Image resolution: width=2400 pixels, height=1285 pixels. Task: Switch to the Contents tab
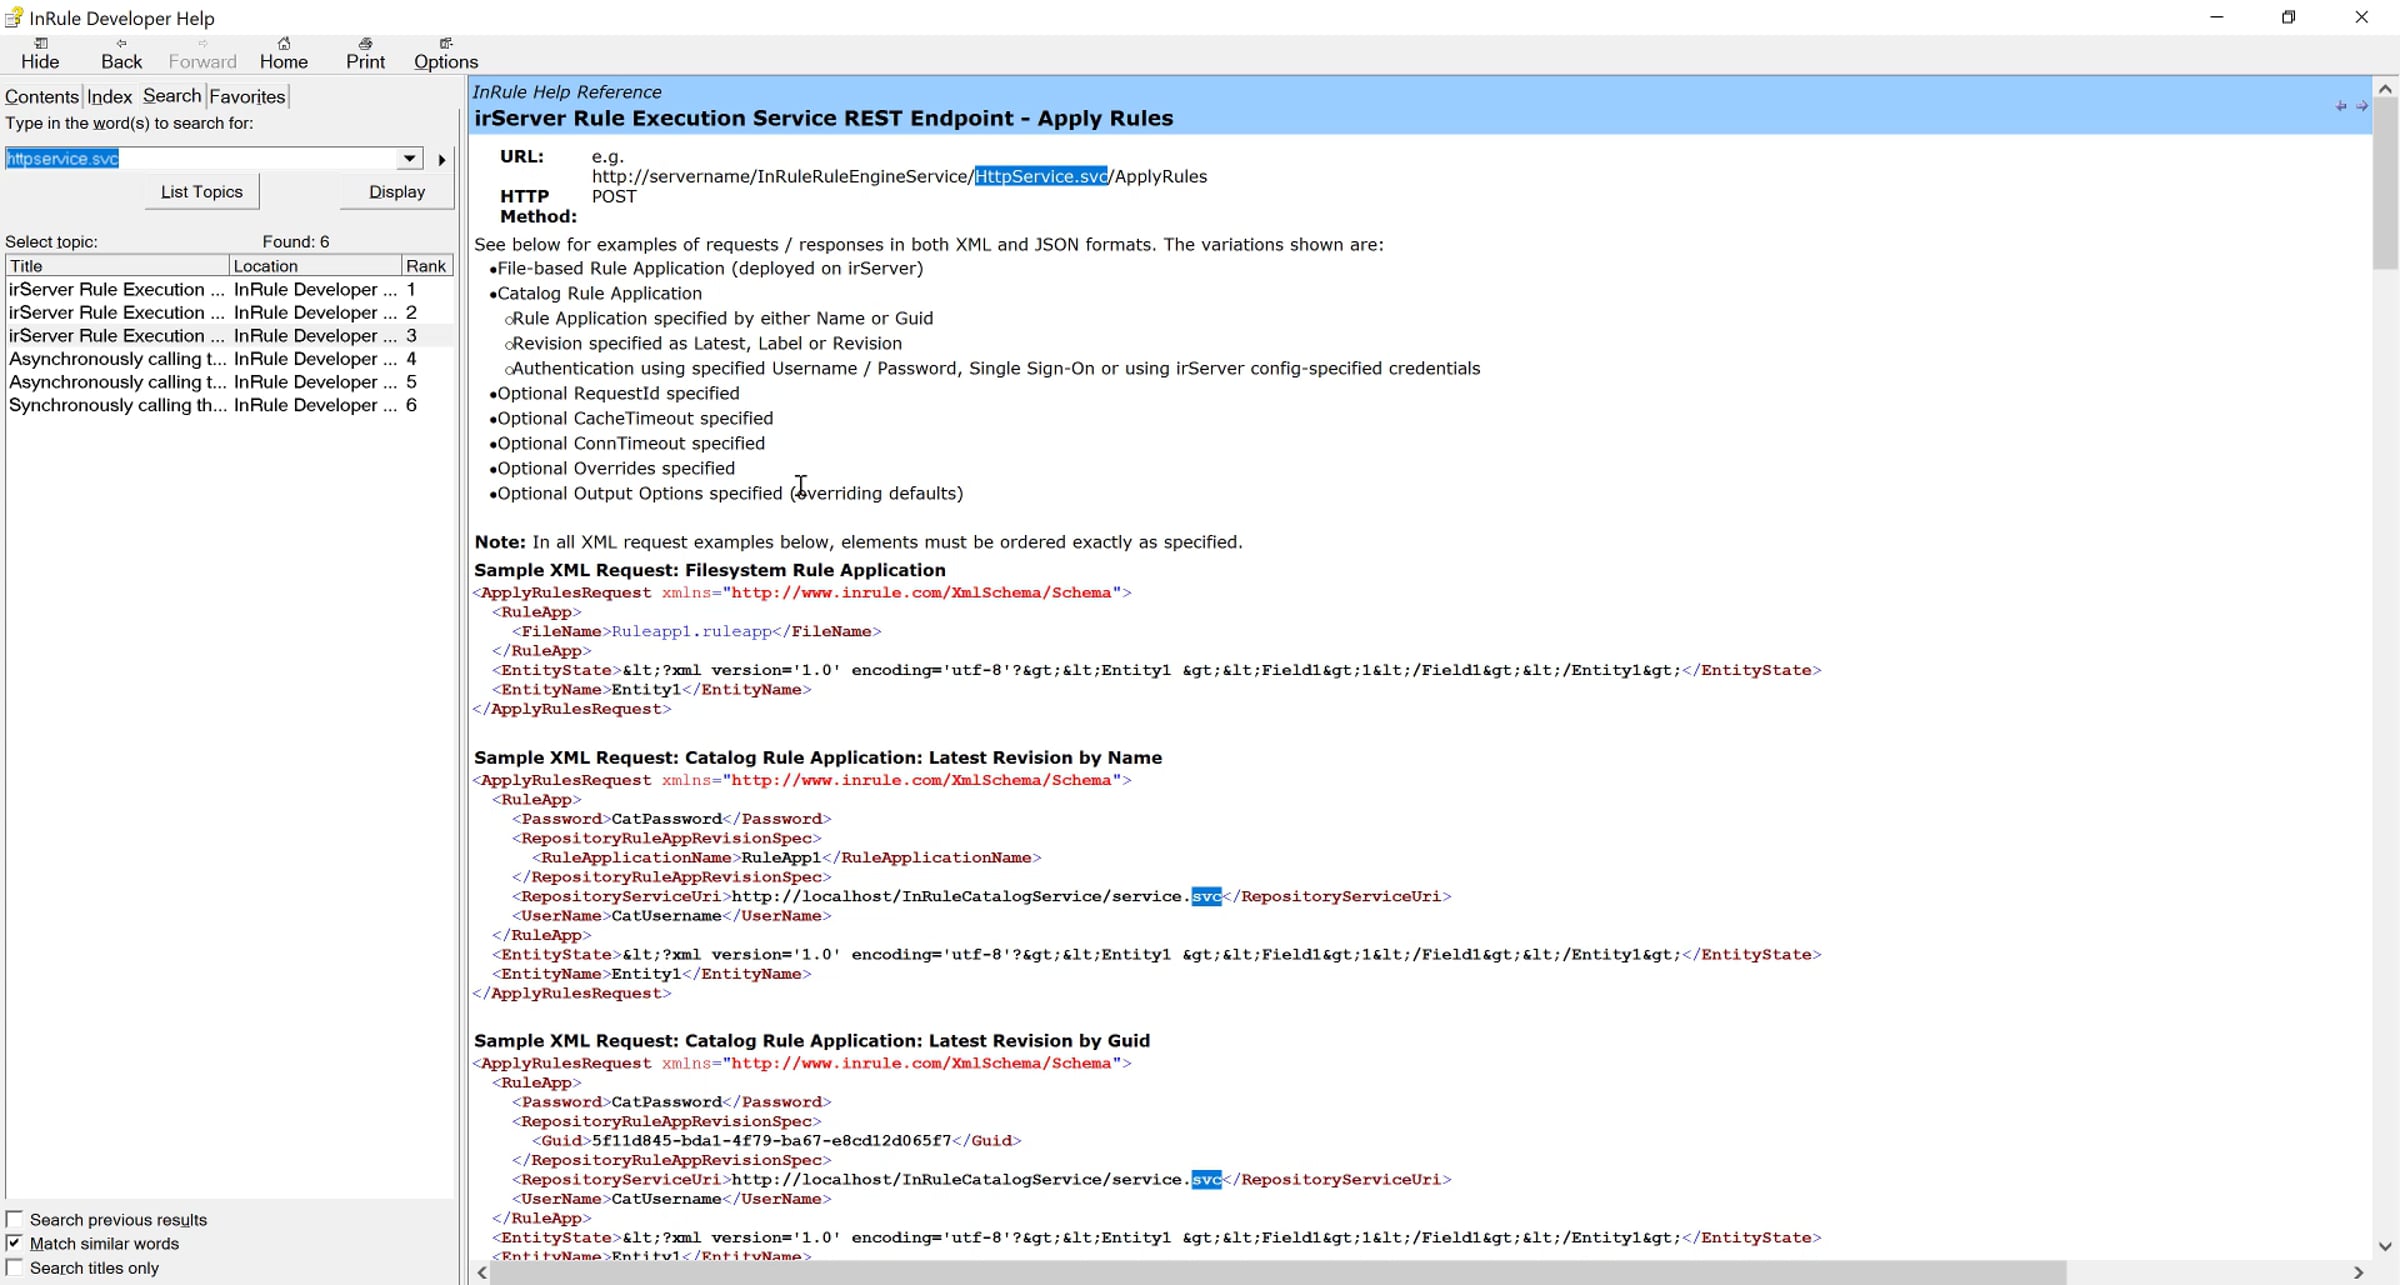(x=41, y=96)
